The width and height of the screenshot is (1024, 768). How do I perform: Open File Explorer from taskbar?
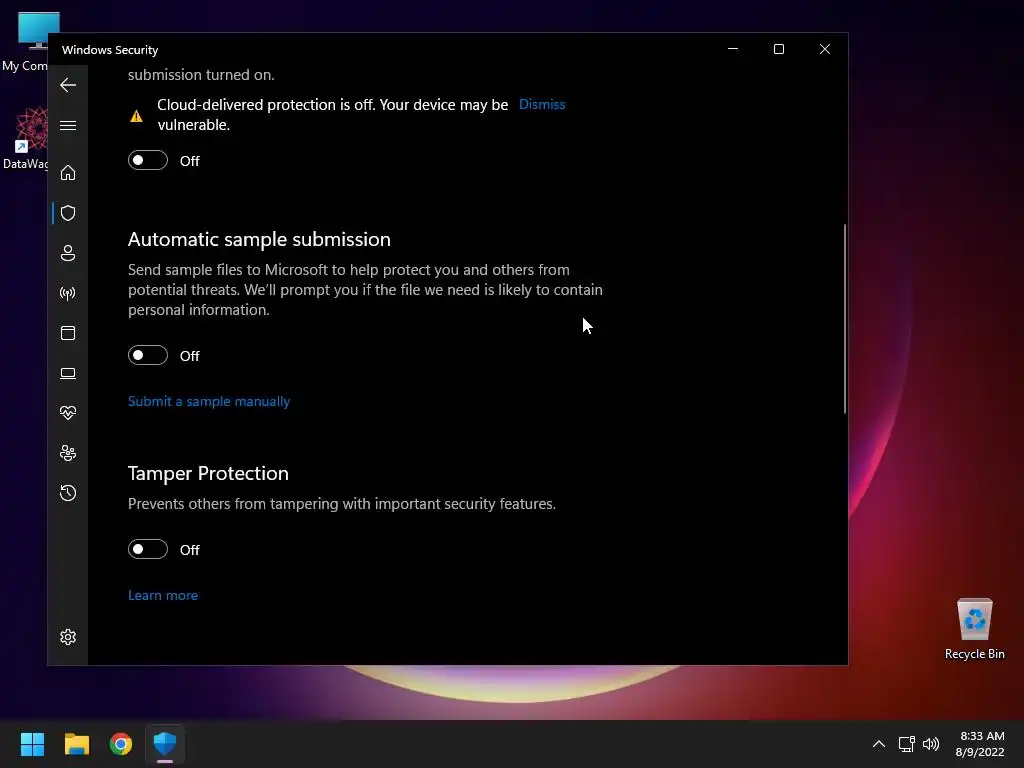[76, 744]
